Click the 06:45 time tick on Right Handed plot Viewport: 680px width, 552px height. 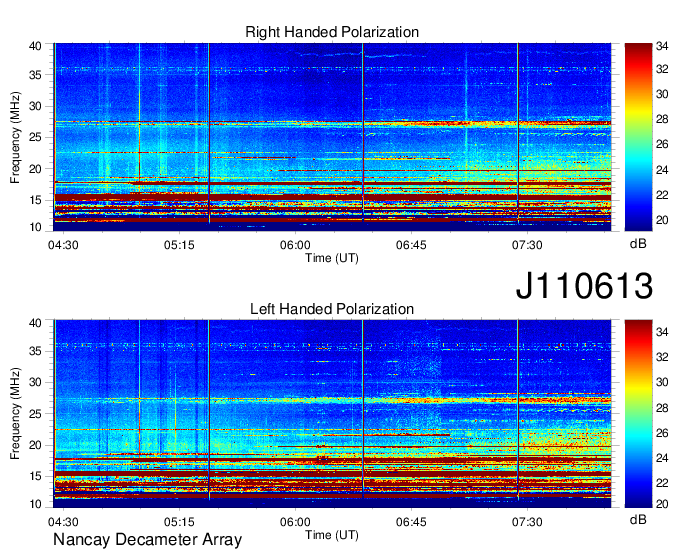tap(411, 245)
